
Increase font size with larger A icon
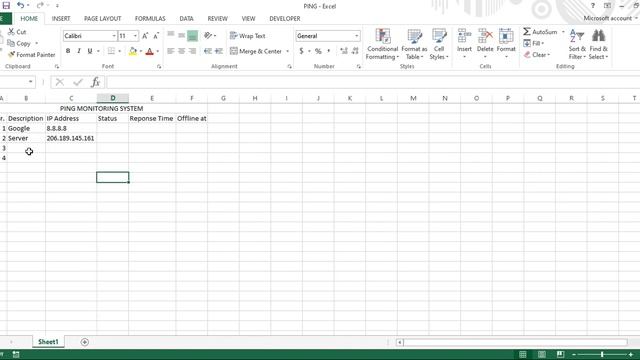pyautogui.click(x=145, y=36)
